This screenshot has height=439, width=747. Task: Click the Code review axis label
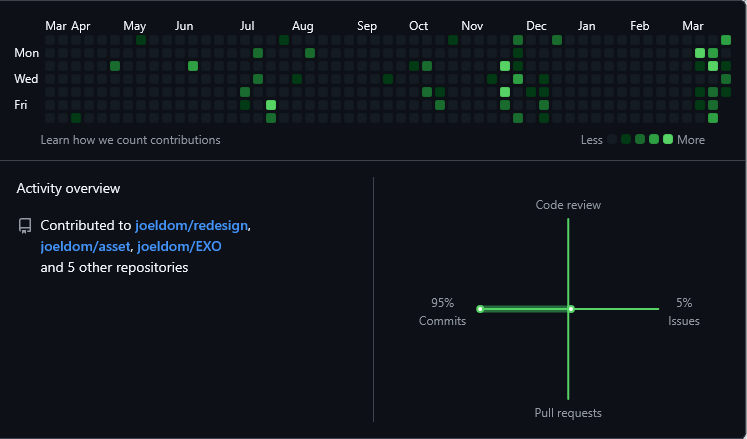point(568,205)
